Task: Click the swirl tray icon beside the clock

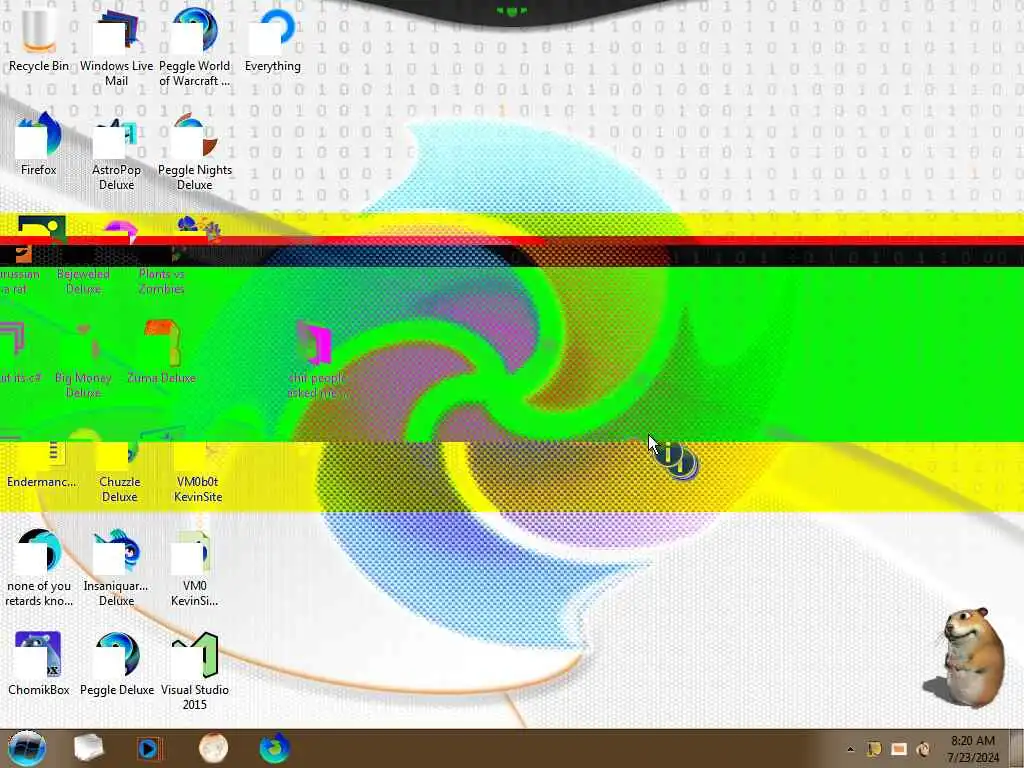Action: pos(923,749)
